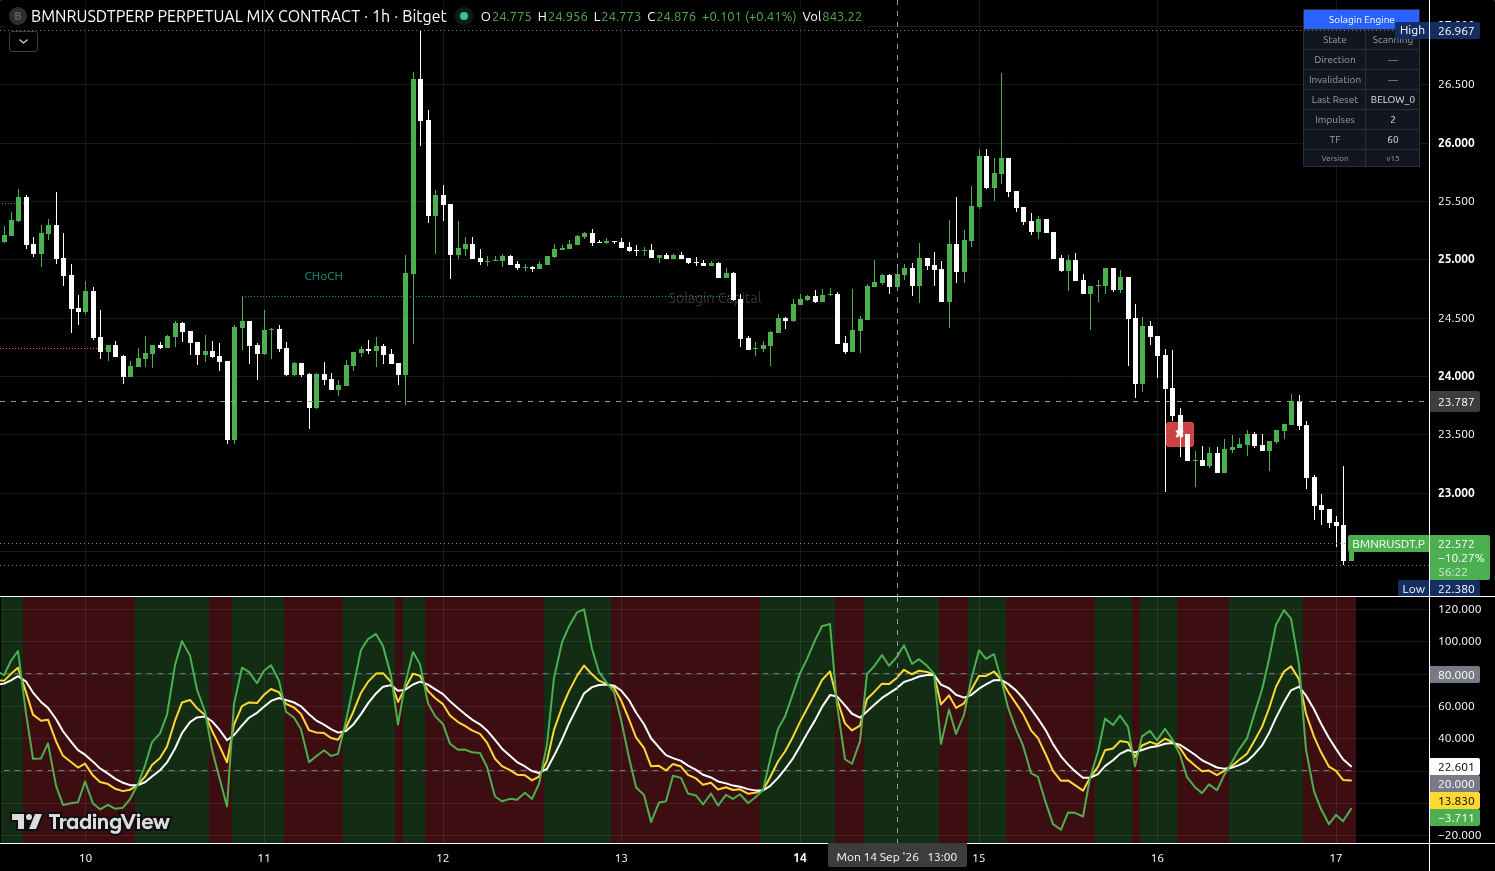The width and height of the screenshot is (1495, 871).
Task: Click the BMNRUSDT.P symbol price tag
Action: click(1388, 544)
